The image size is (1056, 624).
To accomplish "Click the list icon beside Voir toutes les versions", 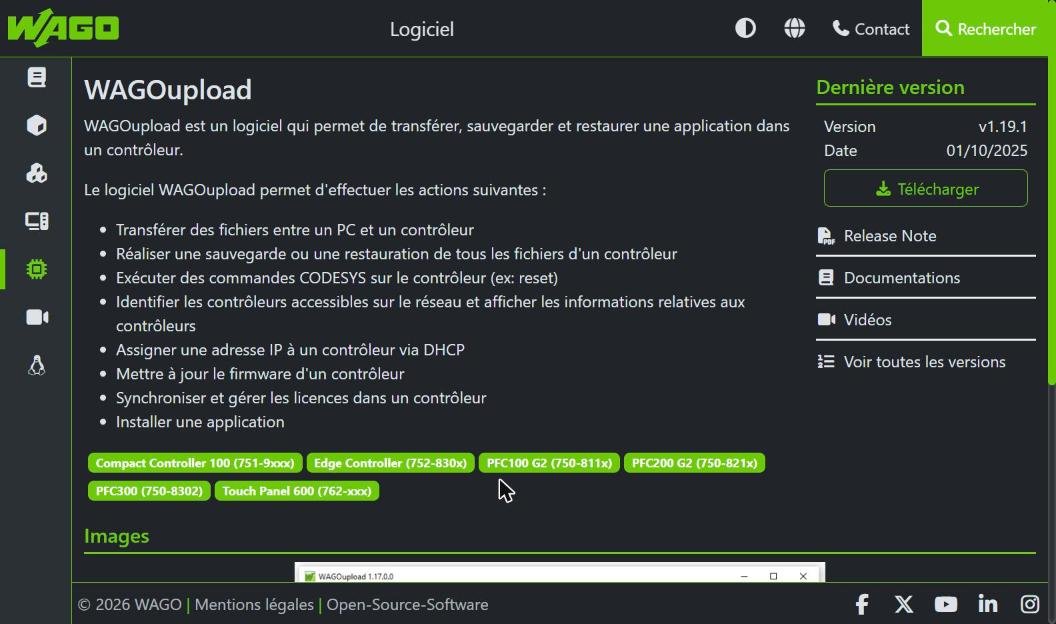I will (826, 361).
